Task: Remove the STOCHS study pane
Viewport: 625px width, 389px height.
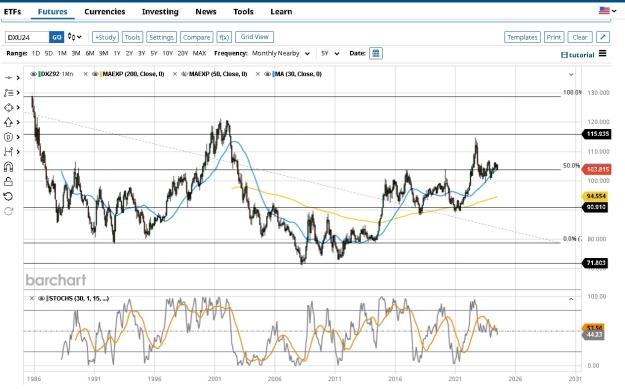Action: click(31, 299)
